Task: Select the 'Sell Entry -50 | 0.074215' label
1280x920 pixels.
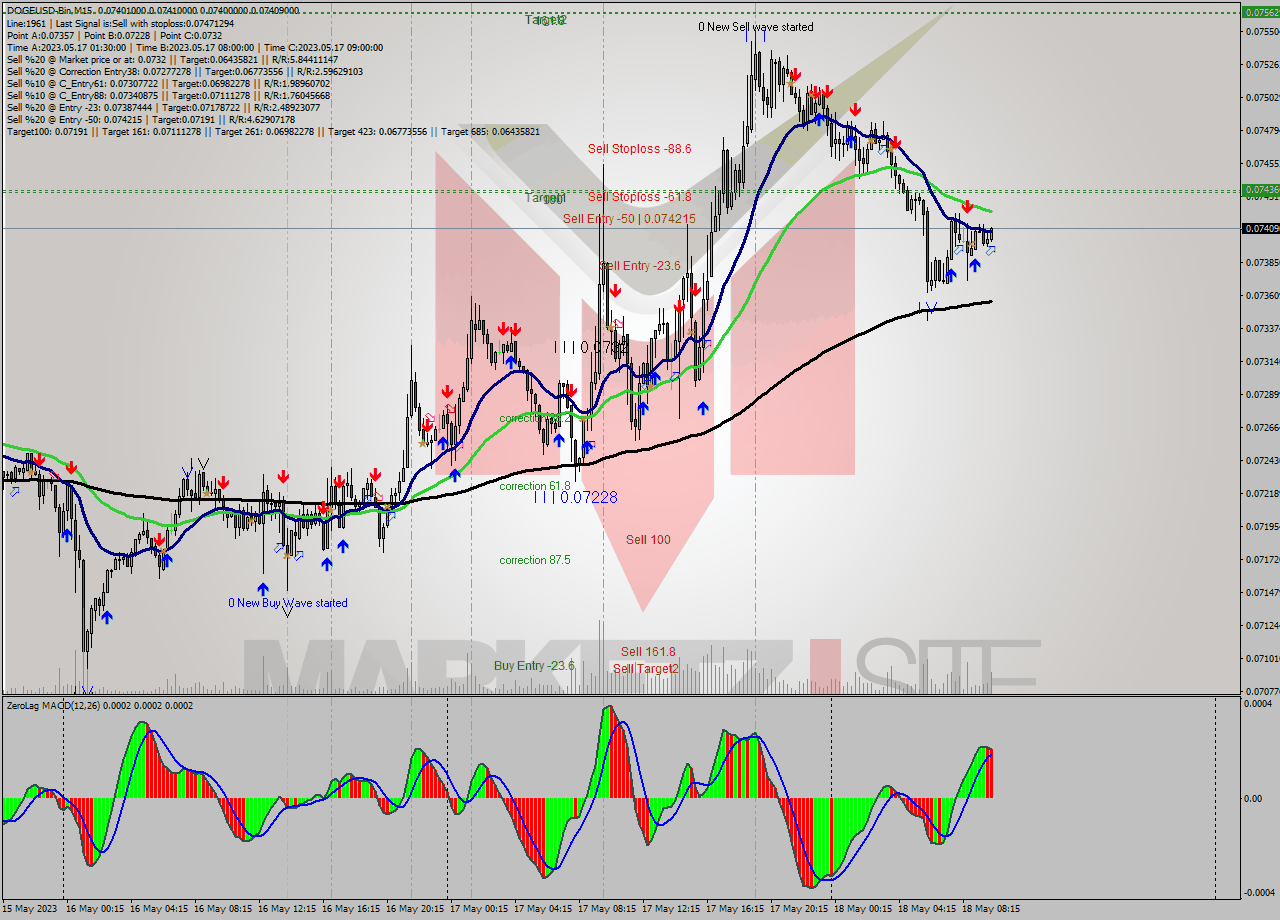Action: [629, 218]
